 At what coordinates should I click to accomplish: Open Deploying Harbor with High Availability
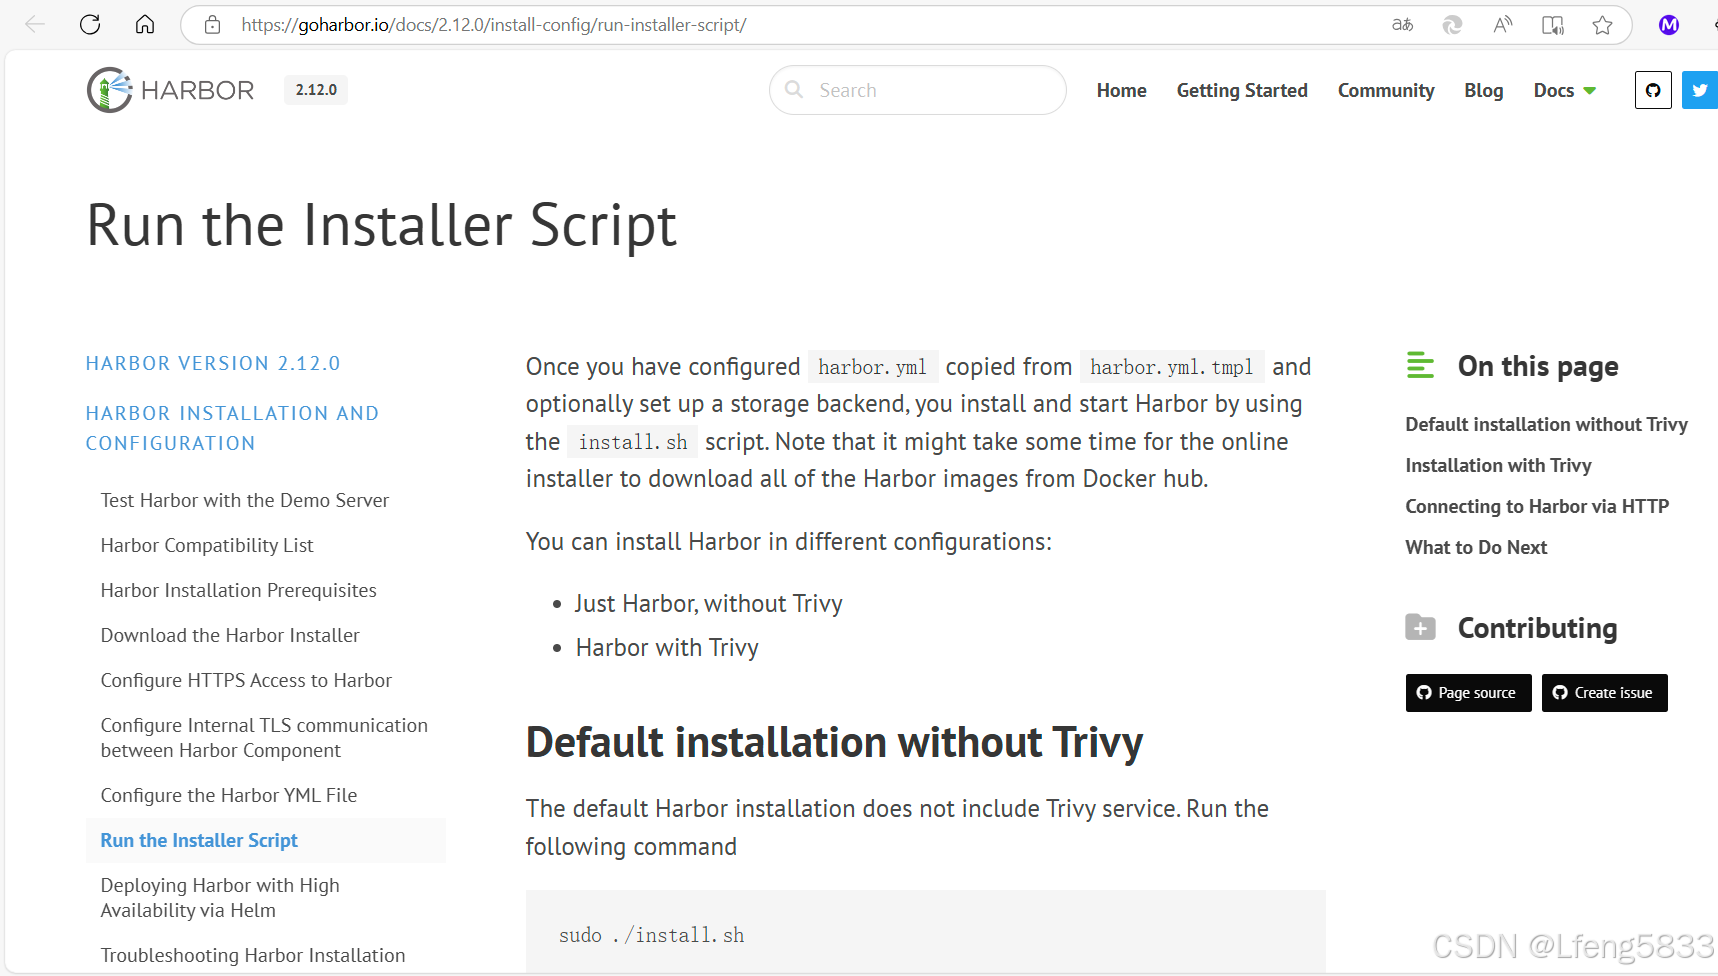pyautogui.click(x=220, y=898)
